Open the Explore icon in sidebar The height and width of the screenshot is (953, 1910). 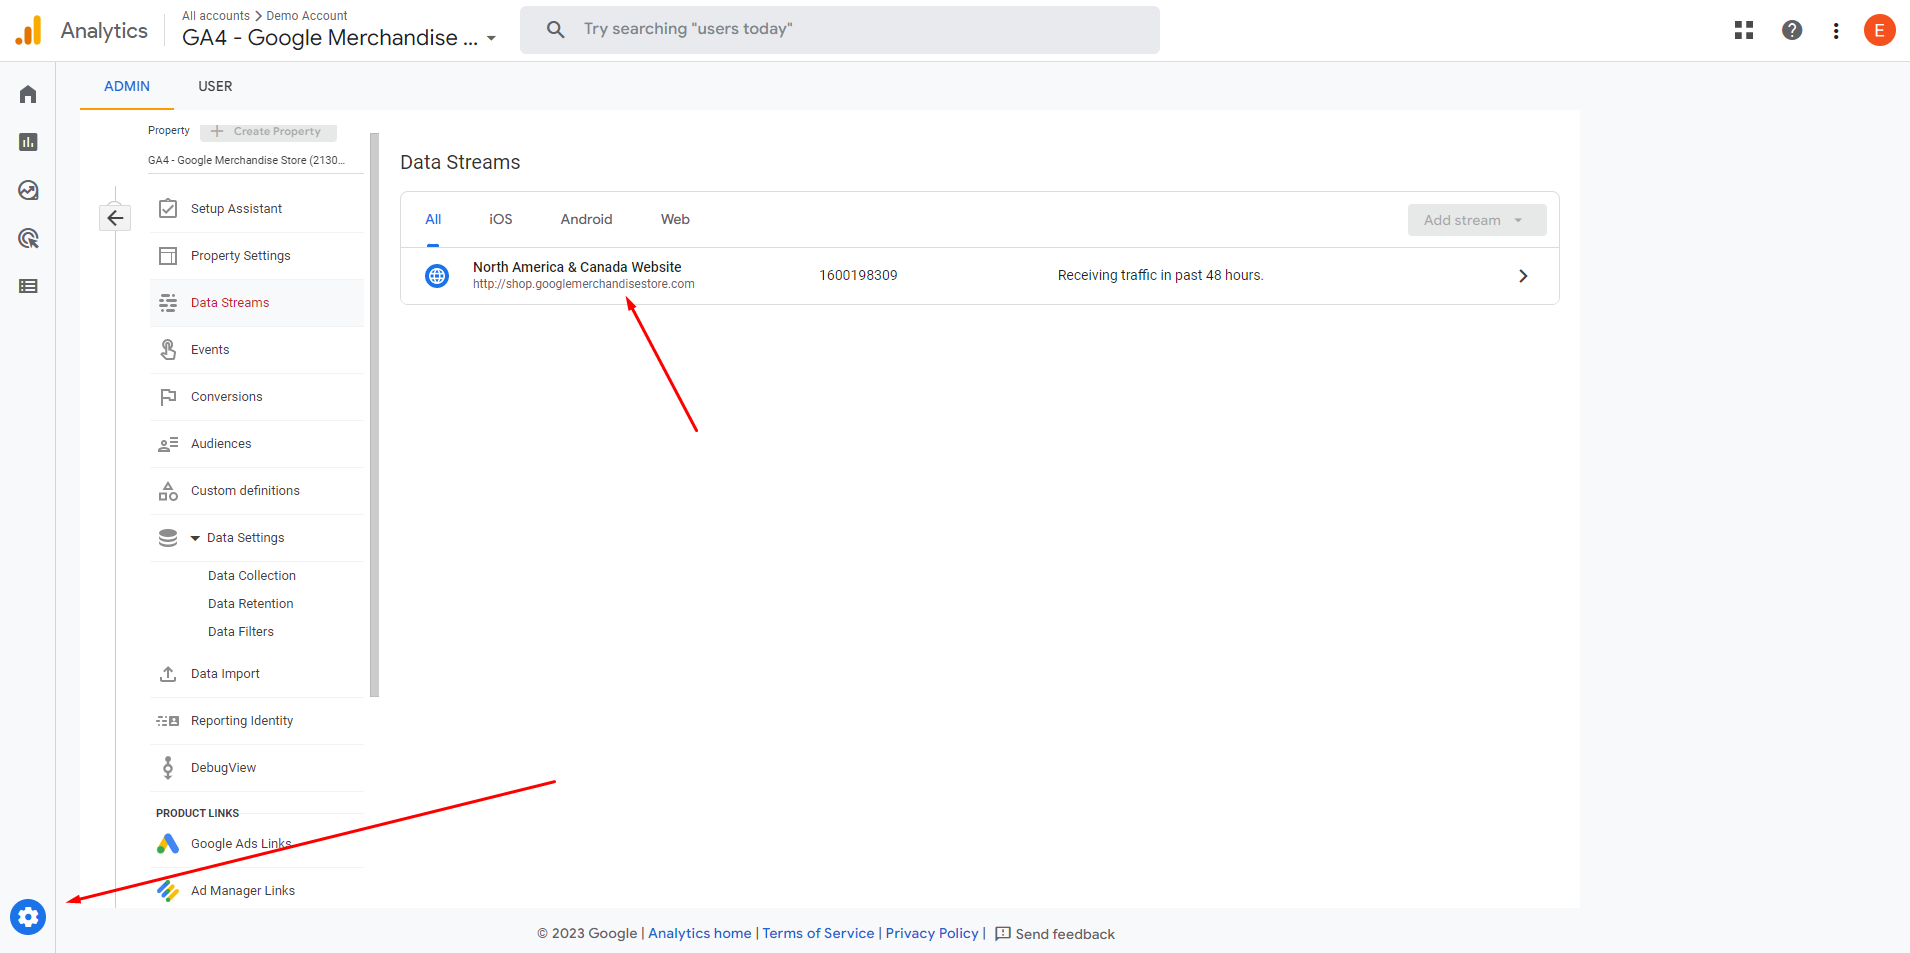(28, 190)
